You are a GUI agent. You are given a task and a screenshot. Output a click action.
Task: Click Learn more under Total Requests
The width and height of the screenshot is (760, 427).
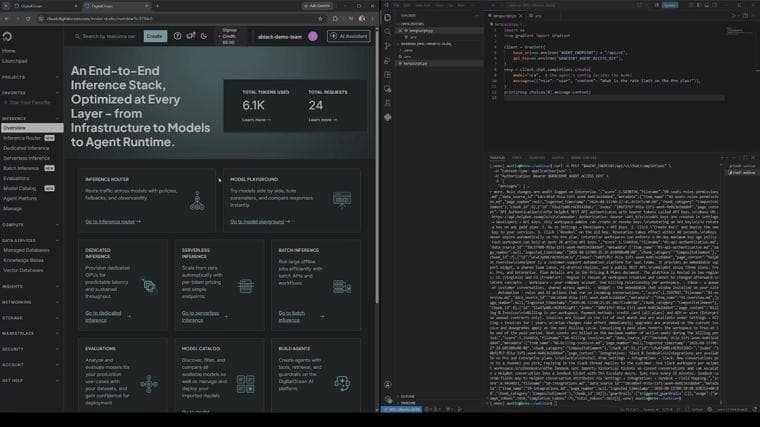pyautogui.click(x=323, y=120)
